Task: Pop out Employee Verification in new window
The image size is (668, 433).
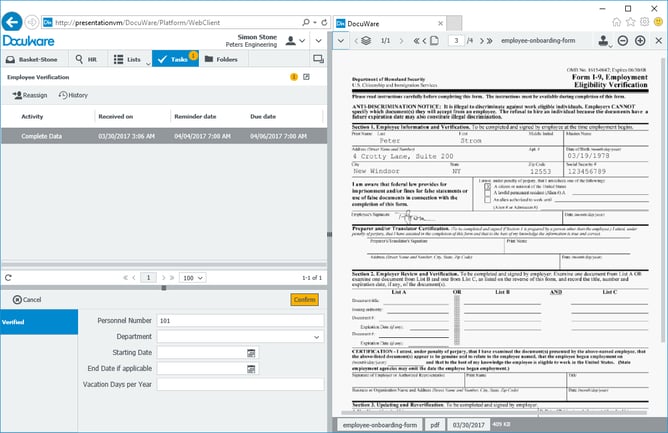Action: click(318, 76)
